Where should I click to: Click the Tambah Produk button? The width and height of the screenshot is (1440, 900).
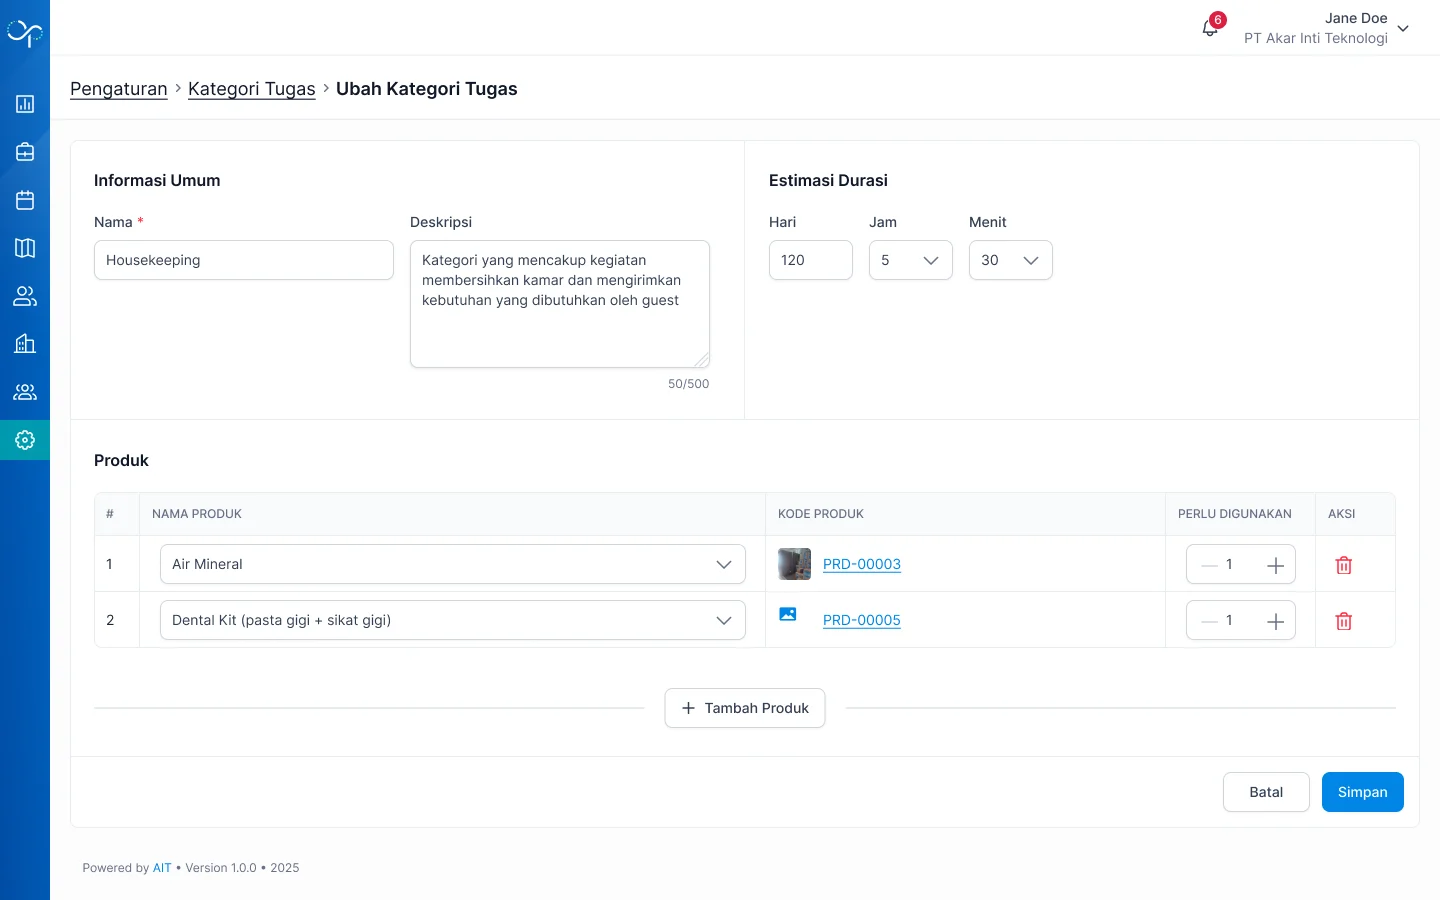pyautogui.click(x=745, y=708)
